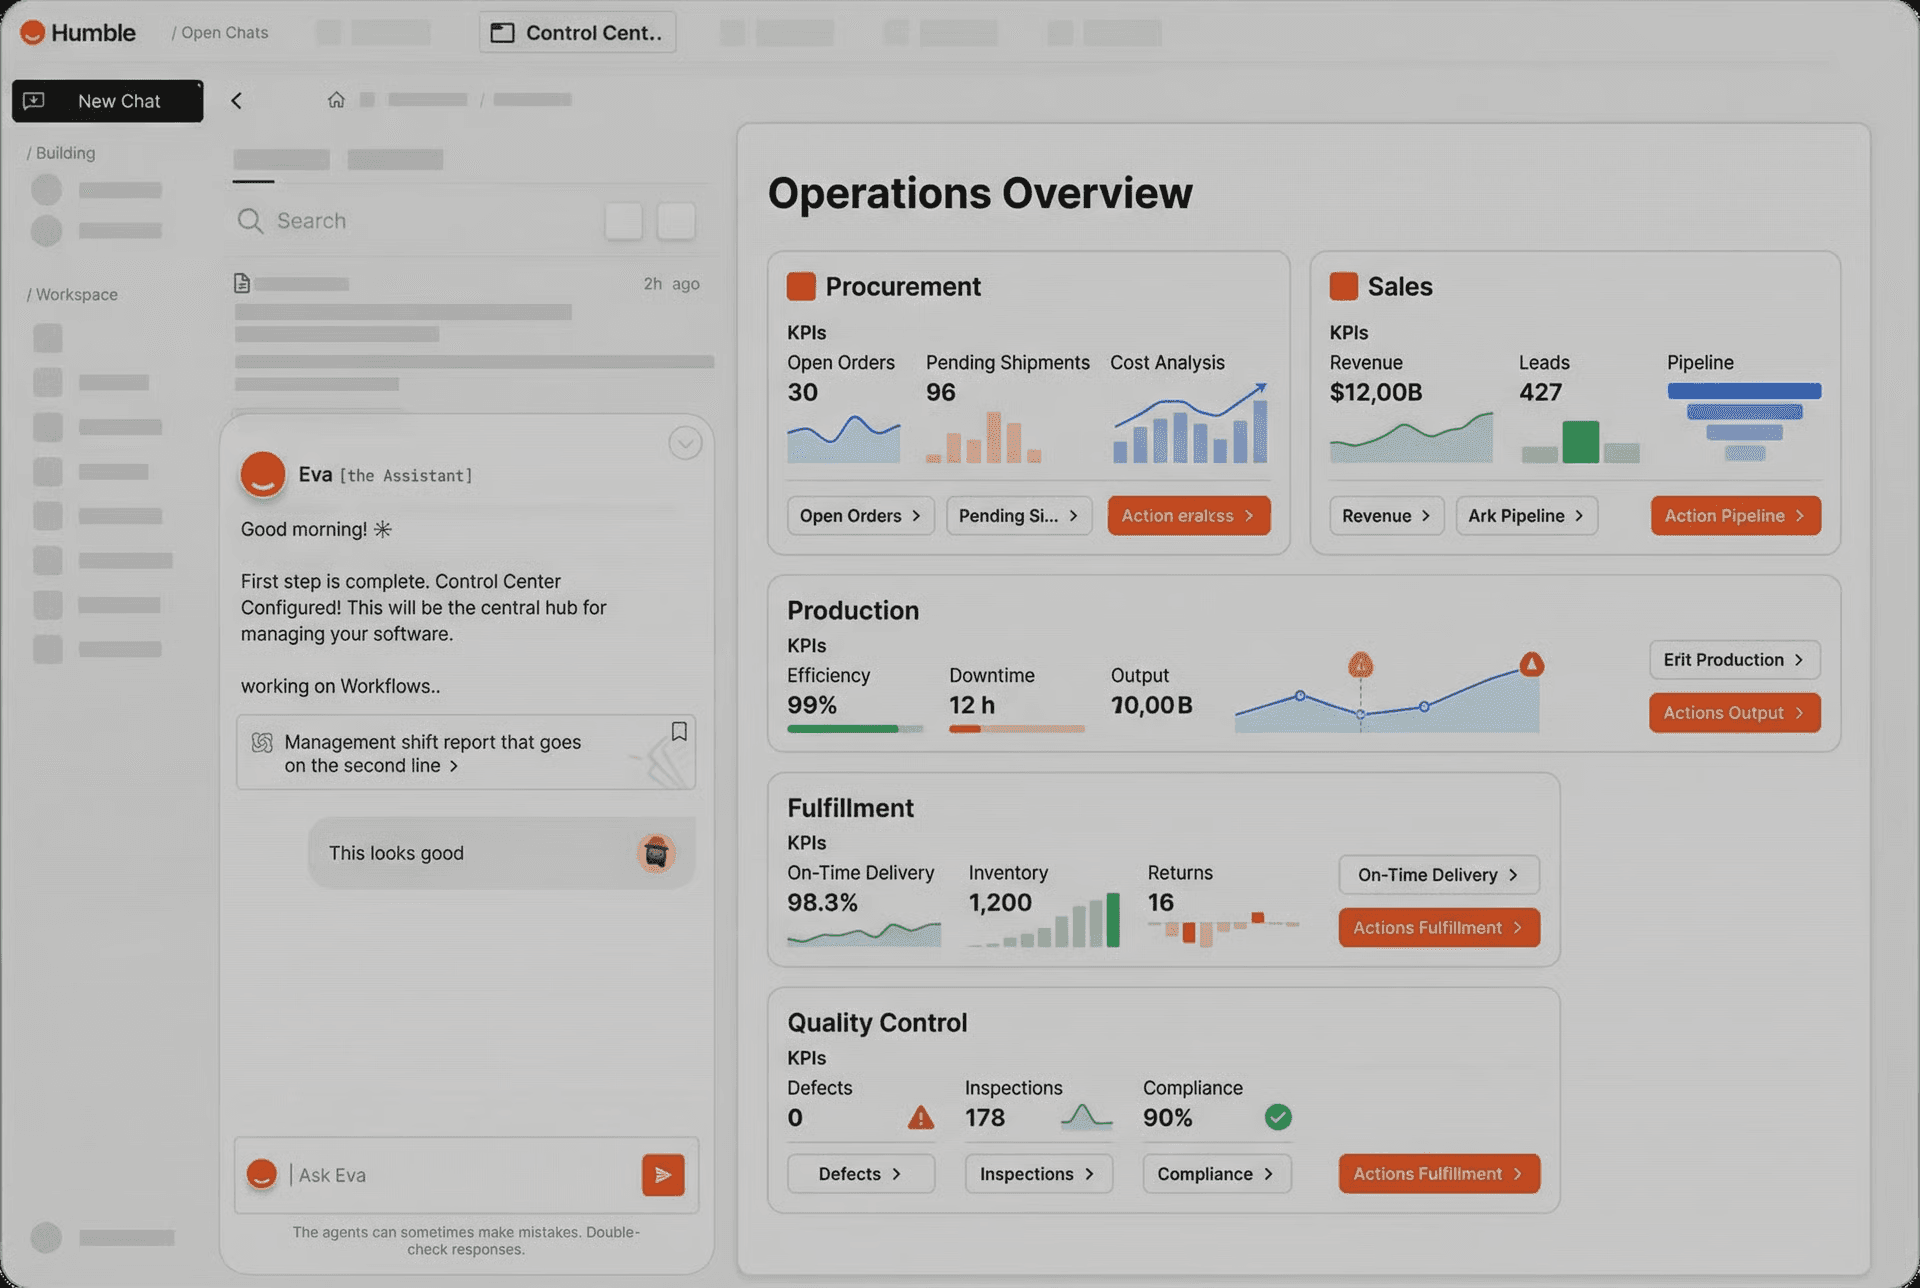
Task: Click the Action Pipeline orange button
Action: point(1735,516)
